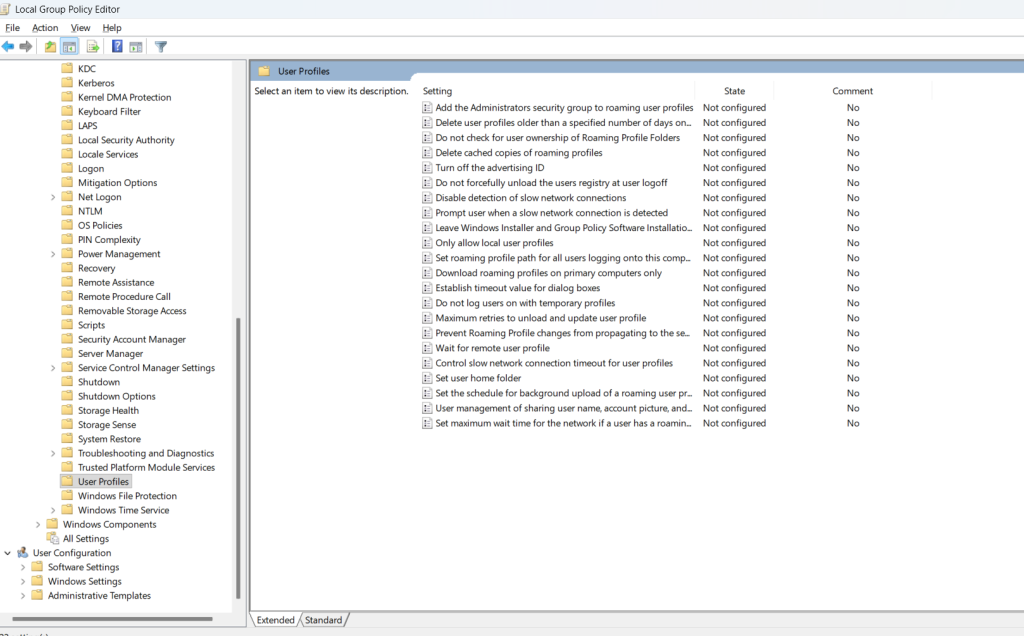Open the View menu
1024x636 pixels.
tap(80, 28)
